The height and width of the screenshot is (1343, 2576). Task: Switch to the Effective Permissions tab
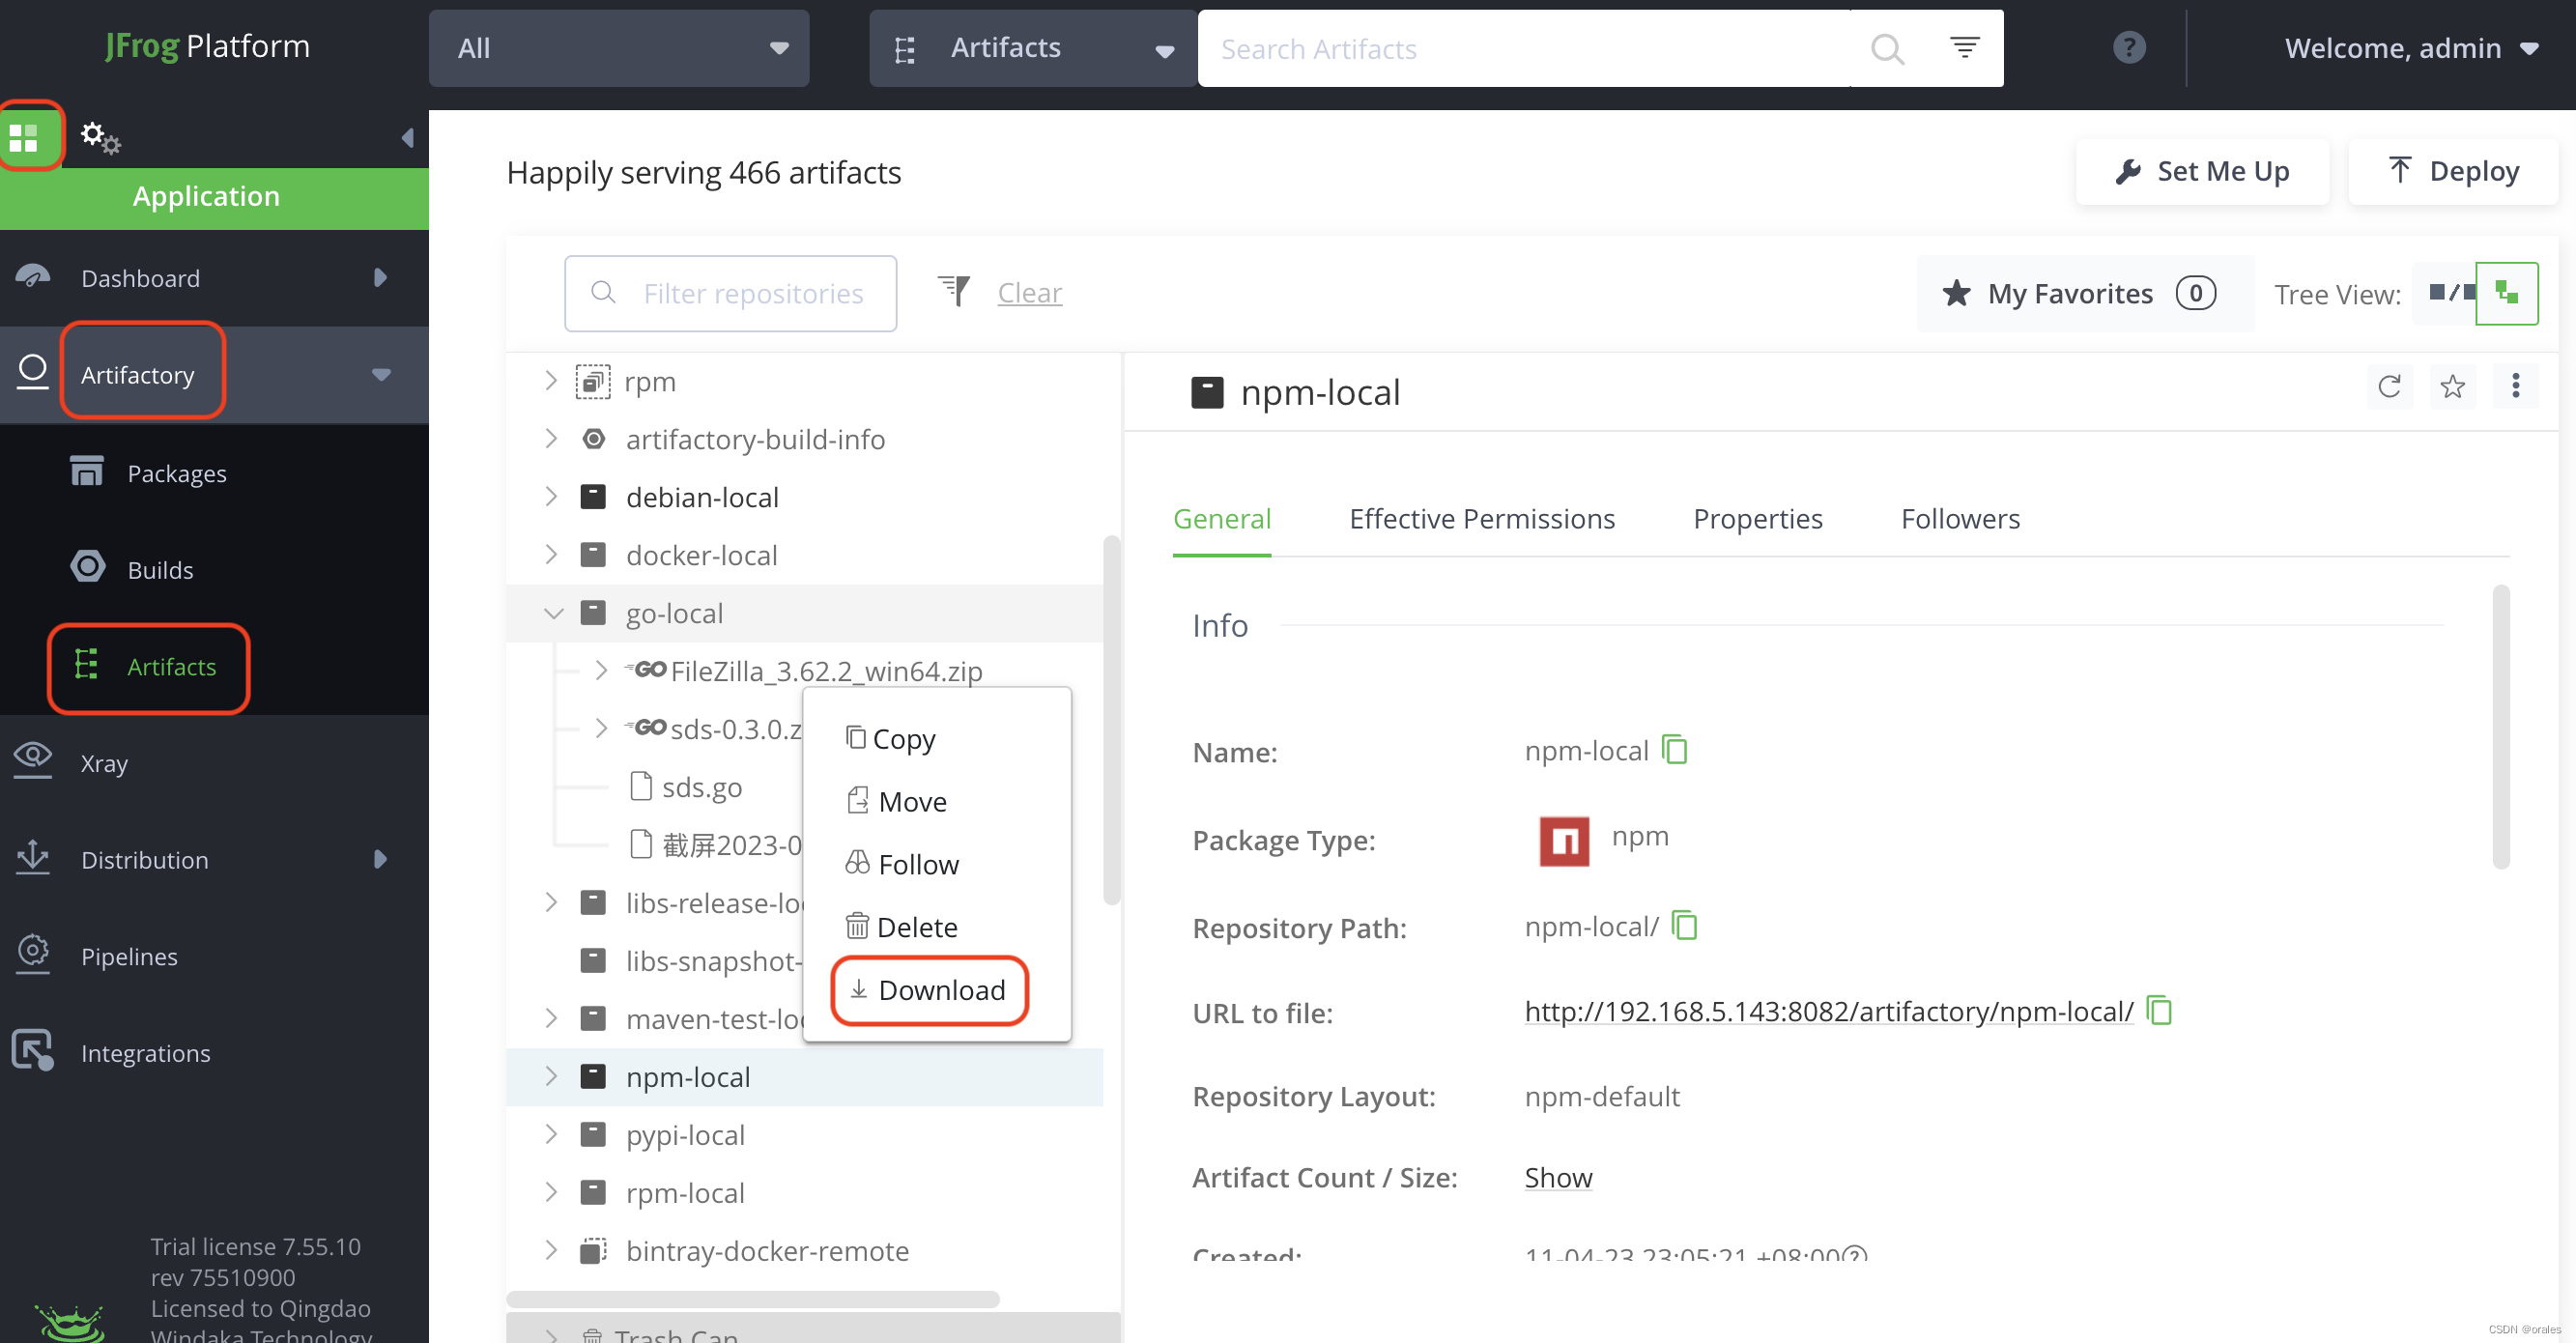coord(1481,519)
